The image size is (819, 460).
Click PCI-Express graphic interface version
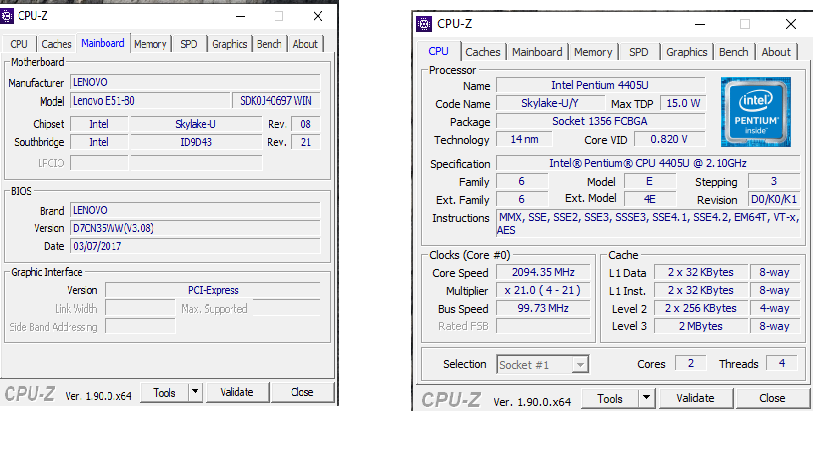tap(213, 290)
